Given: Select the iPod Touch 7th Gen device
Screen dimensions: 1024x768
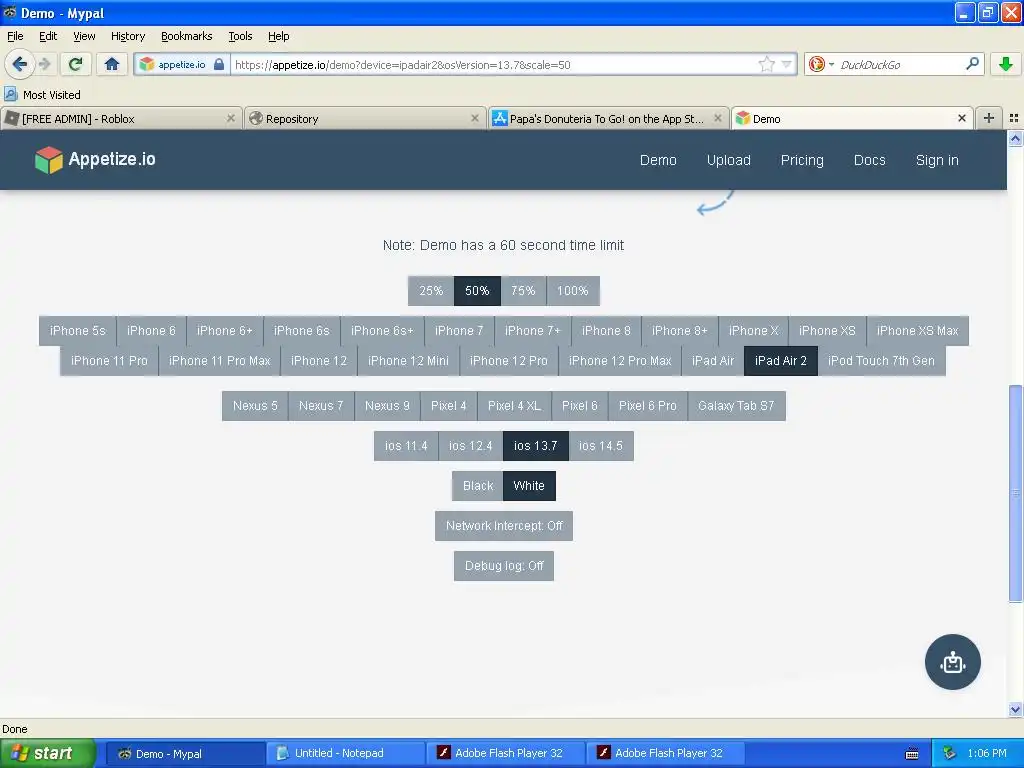Looking at the screenshot, I should click(x=881, y=360).
